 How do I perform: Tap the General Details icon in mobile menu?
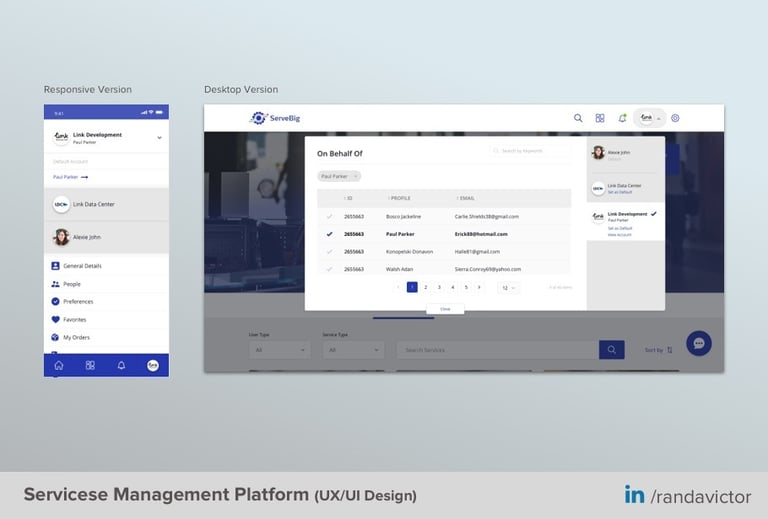pos(55,266)
